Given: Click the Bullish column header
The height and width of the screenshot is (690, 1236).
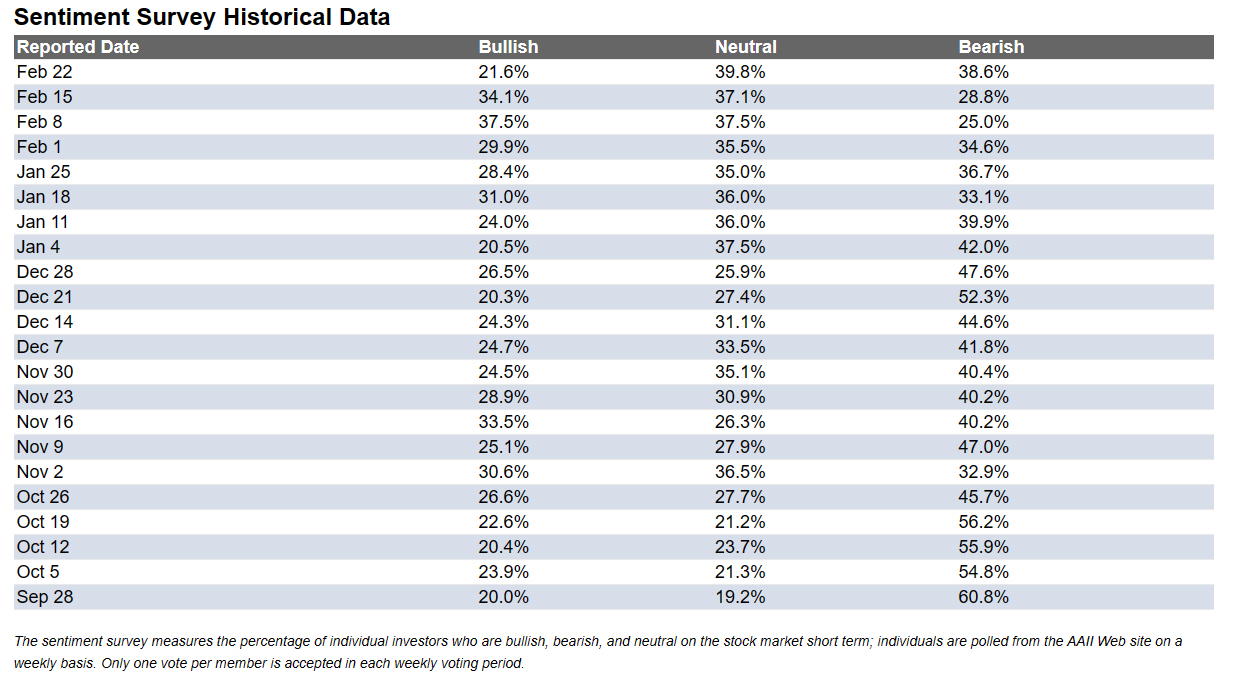Looking at the screenshot, I should click(x=508, y=47).
